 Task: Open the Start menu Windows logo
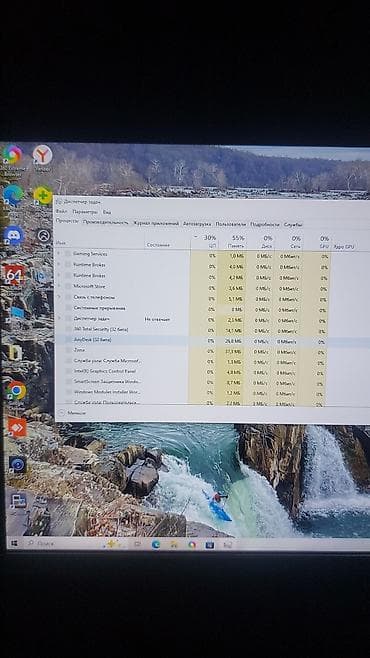click(14, 543)
